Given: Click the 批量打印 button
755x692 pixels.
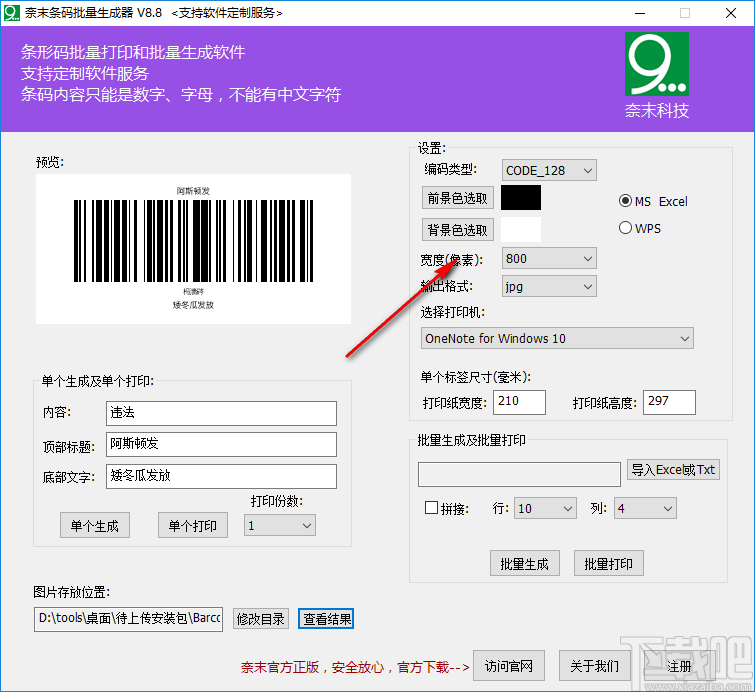Looking at the screenshot, I should [609, 563].
